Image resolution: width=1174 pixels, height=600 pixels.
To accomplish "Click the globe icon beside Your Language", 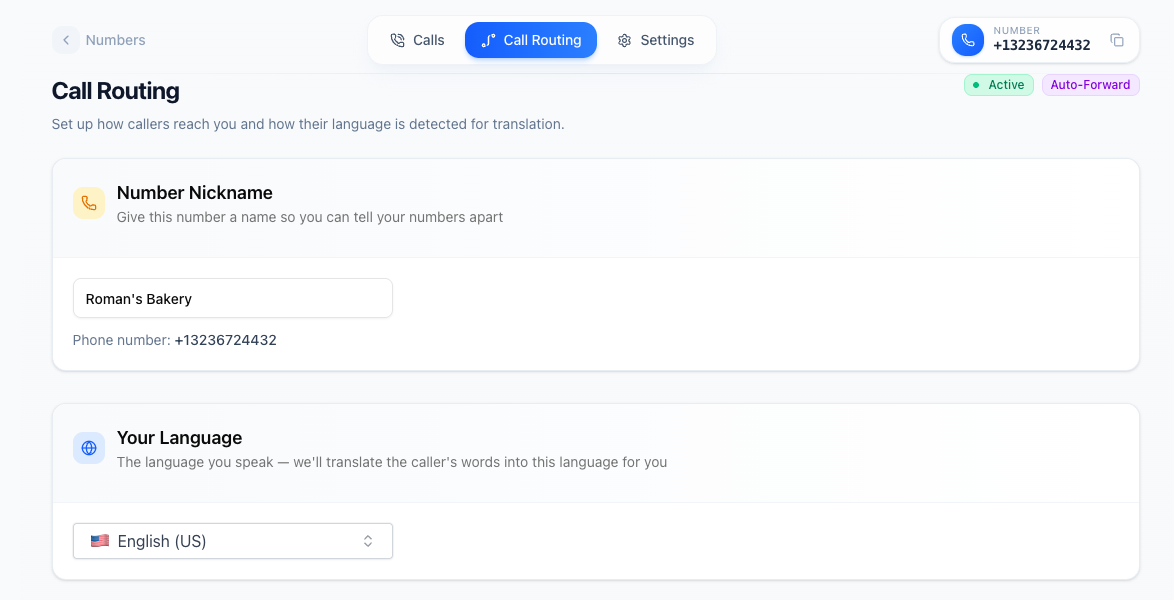I will click(x=89, y=448).
